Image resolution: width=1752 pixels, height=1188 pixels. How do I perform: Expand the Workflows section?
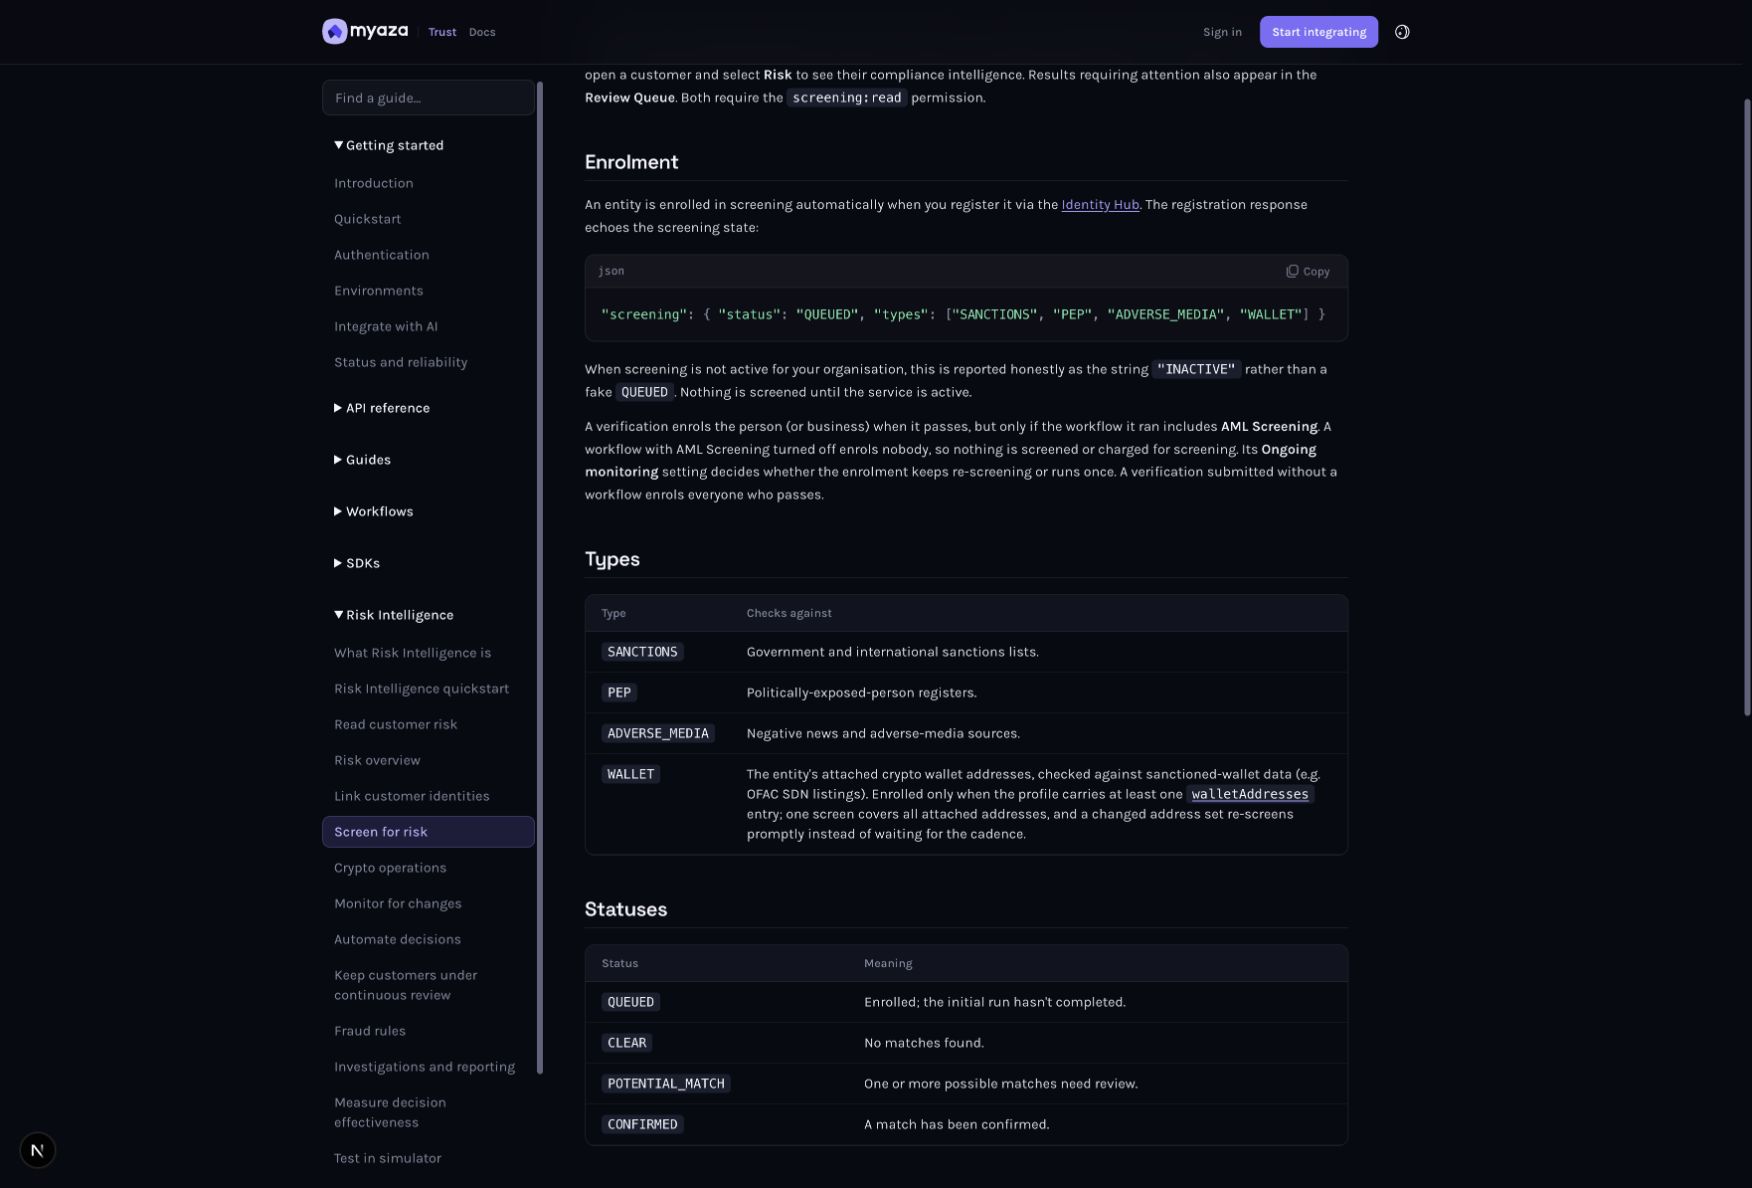point(373,512)
